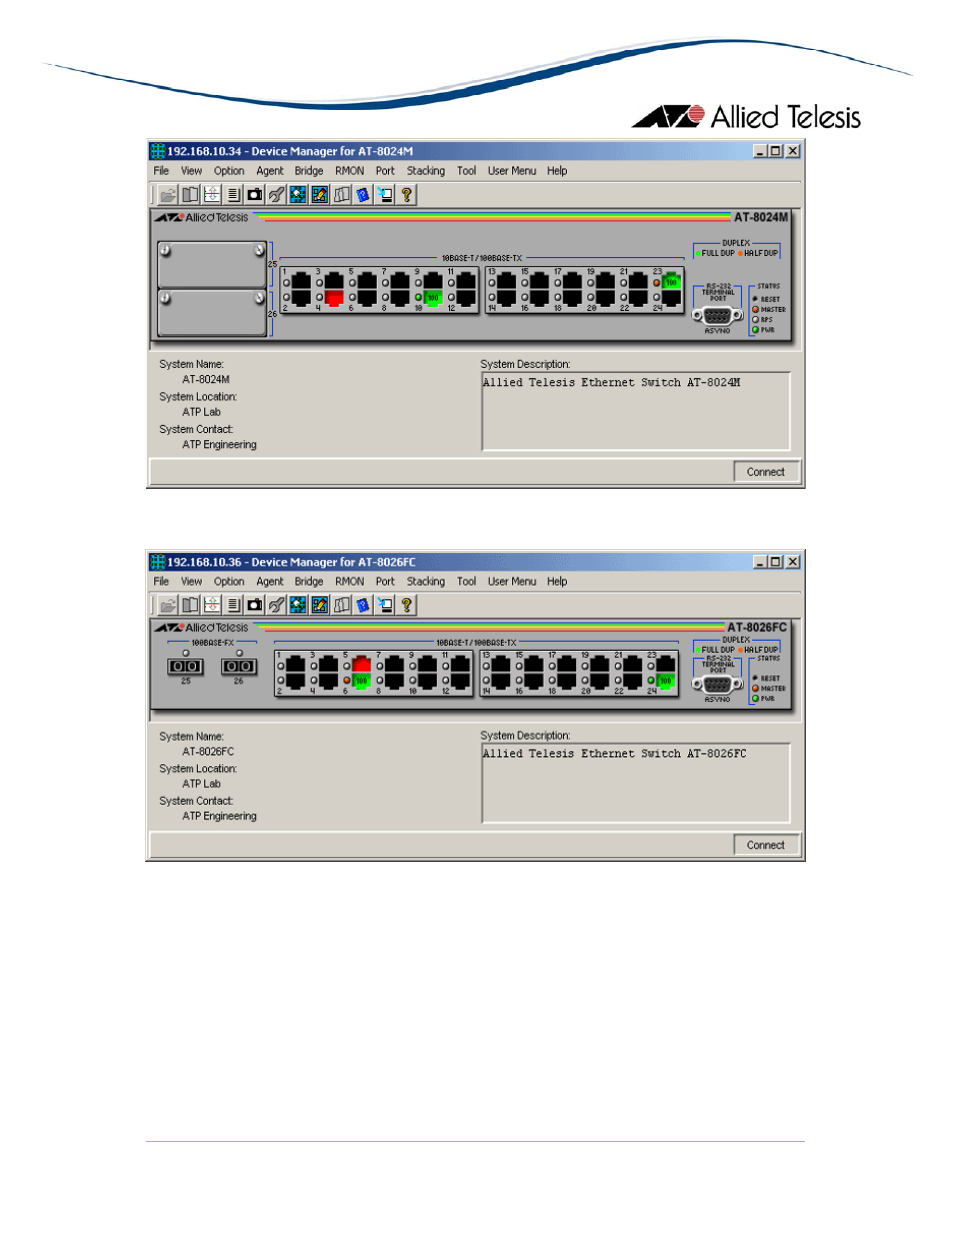Open Agent menu in AT-8024M window

point(270,171)
